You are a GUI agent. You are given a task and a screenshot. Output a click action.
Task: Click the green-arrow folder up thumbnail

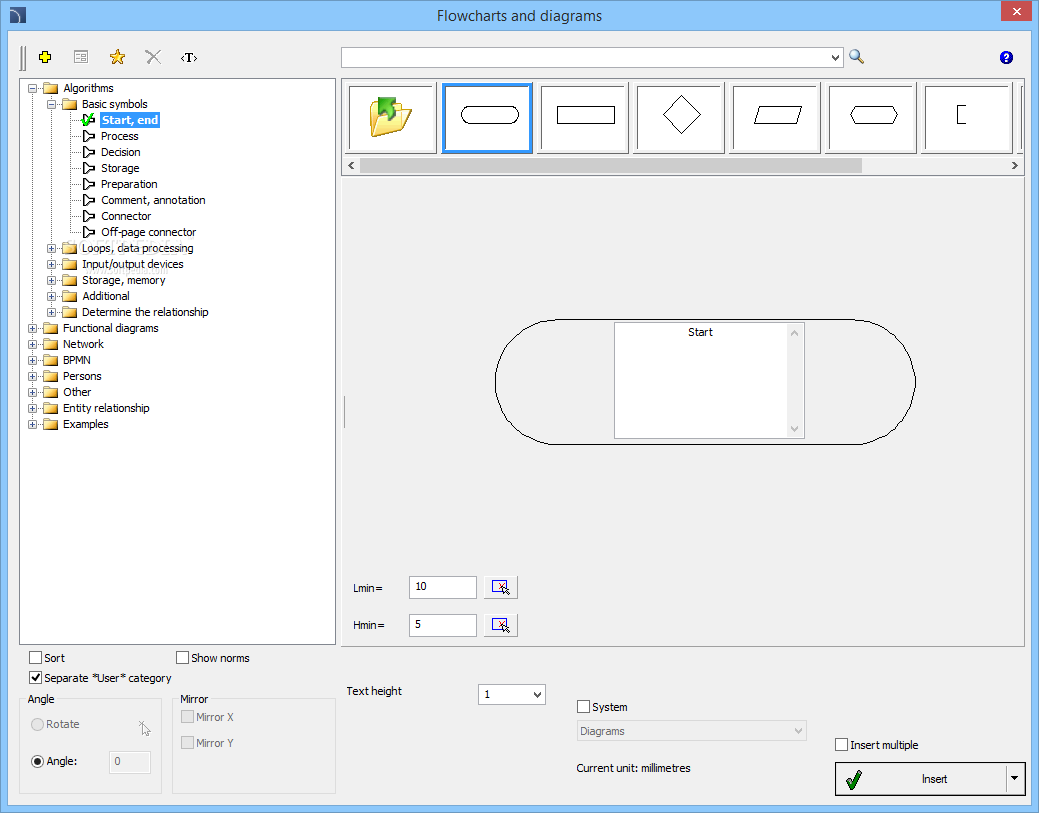tap(391, 117)
